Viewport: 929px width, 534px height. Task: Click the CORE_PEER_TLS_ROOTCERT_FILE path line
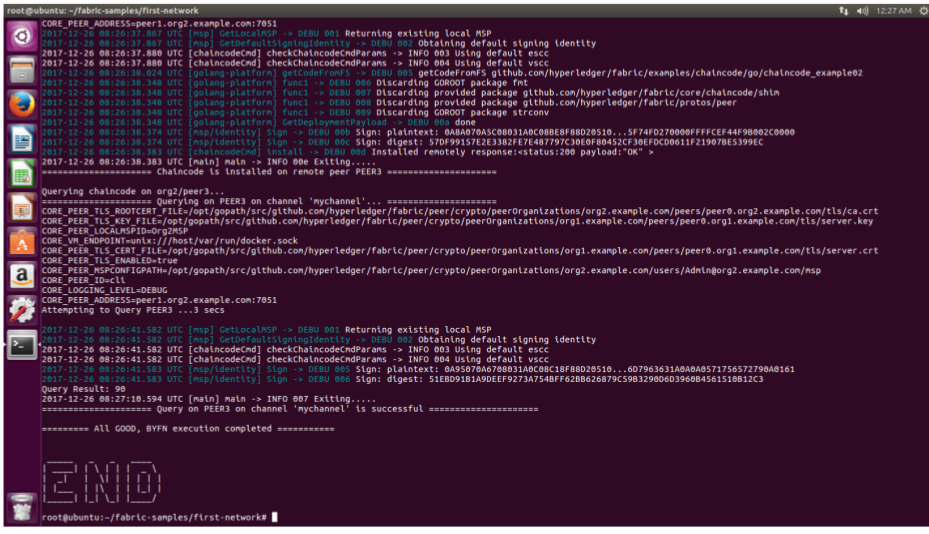[460, 211]
